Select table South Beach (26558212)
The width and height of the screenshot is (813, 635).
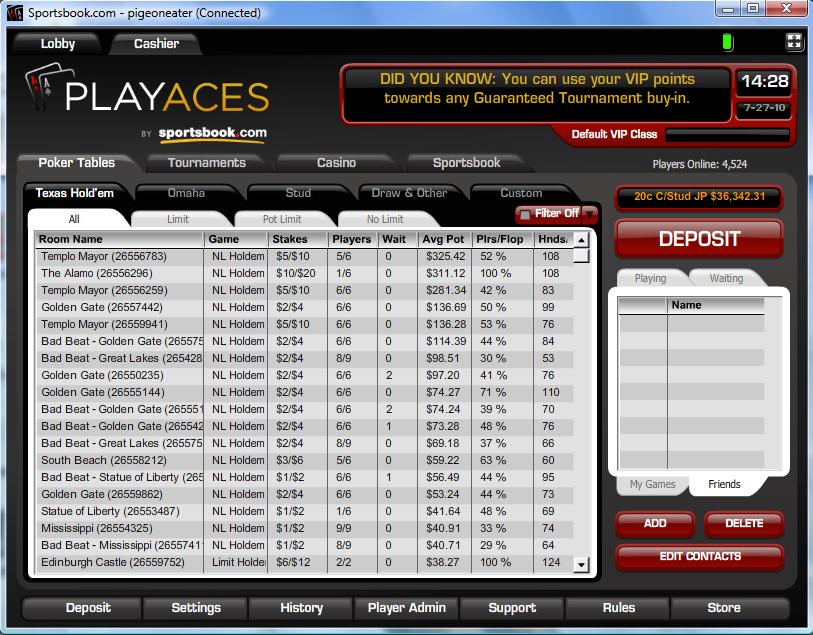[x=305, y=460]
